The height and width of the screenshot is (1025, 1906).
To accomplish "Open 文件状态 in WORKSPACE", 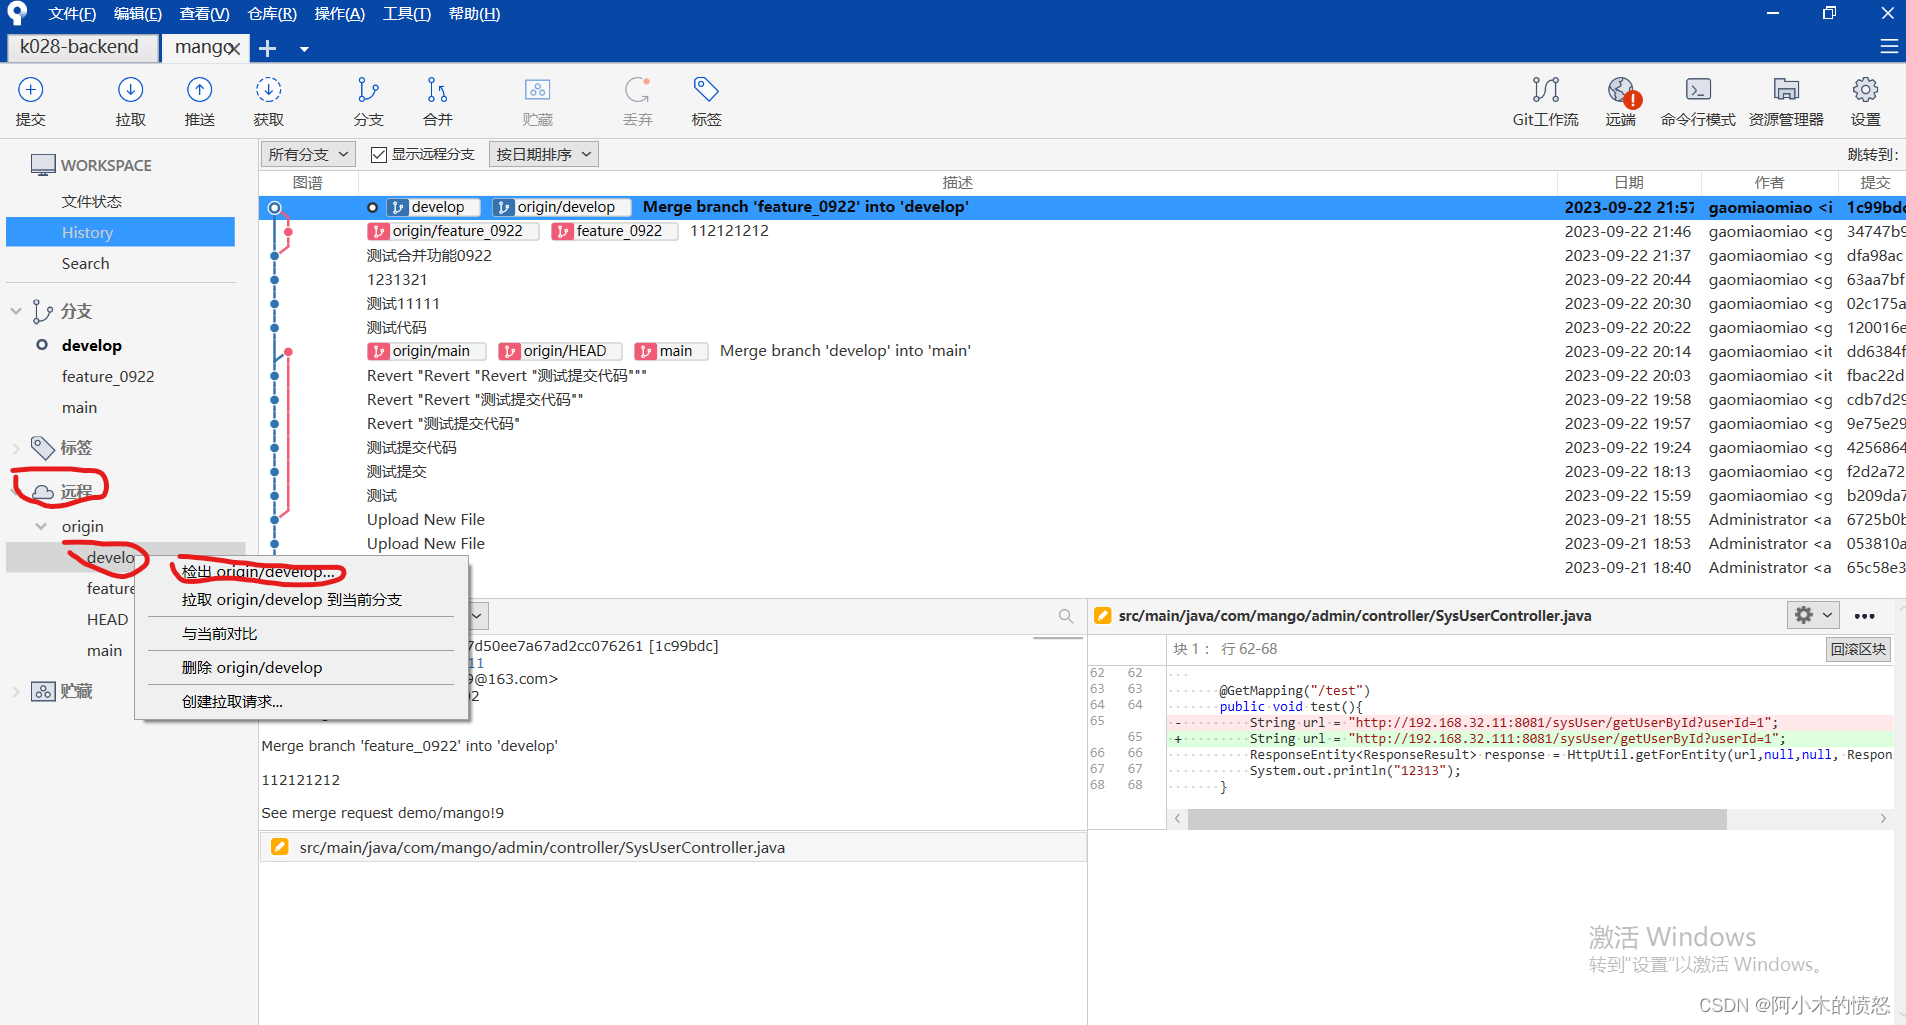I will 92,201.
